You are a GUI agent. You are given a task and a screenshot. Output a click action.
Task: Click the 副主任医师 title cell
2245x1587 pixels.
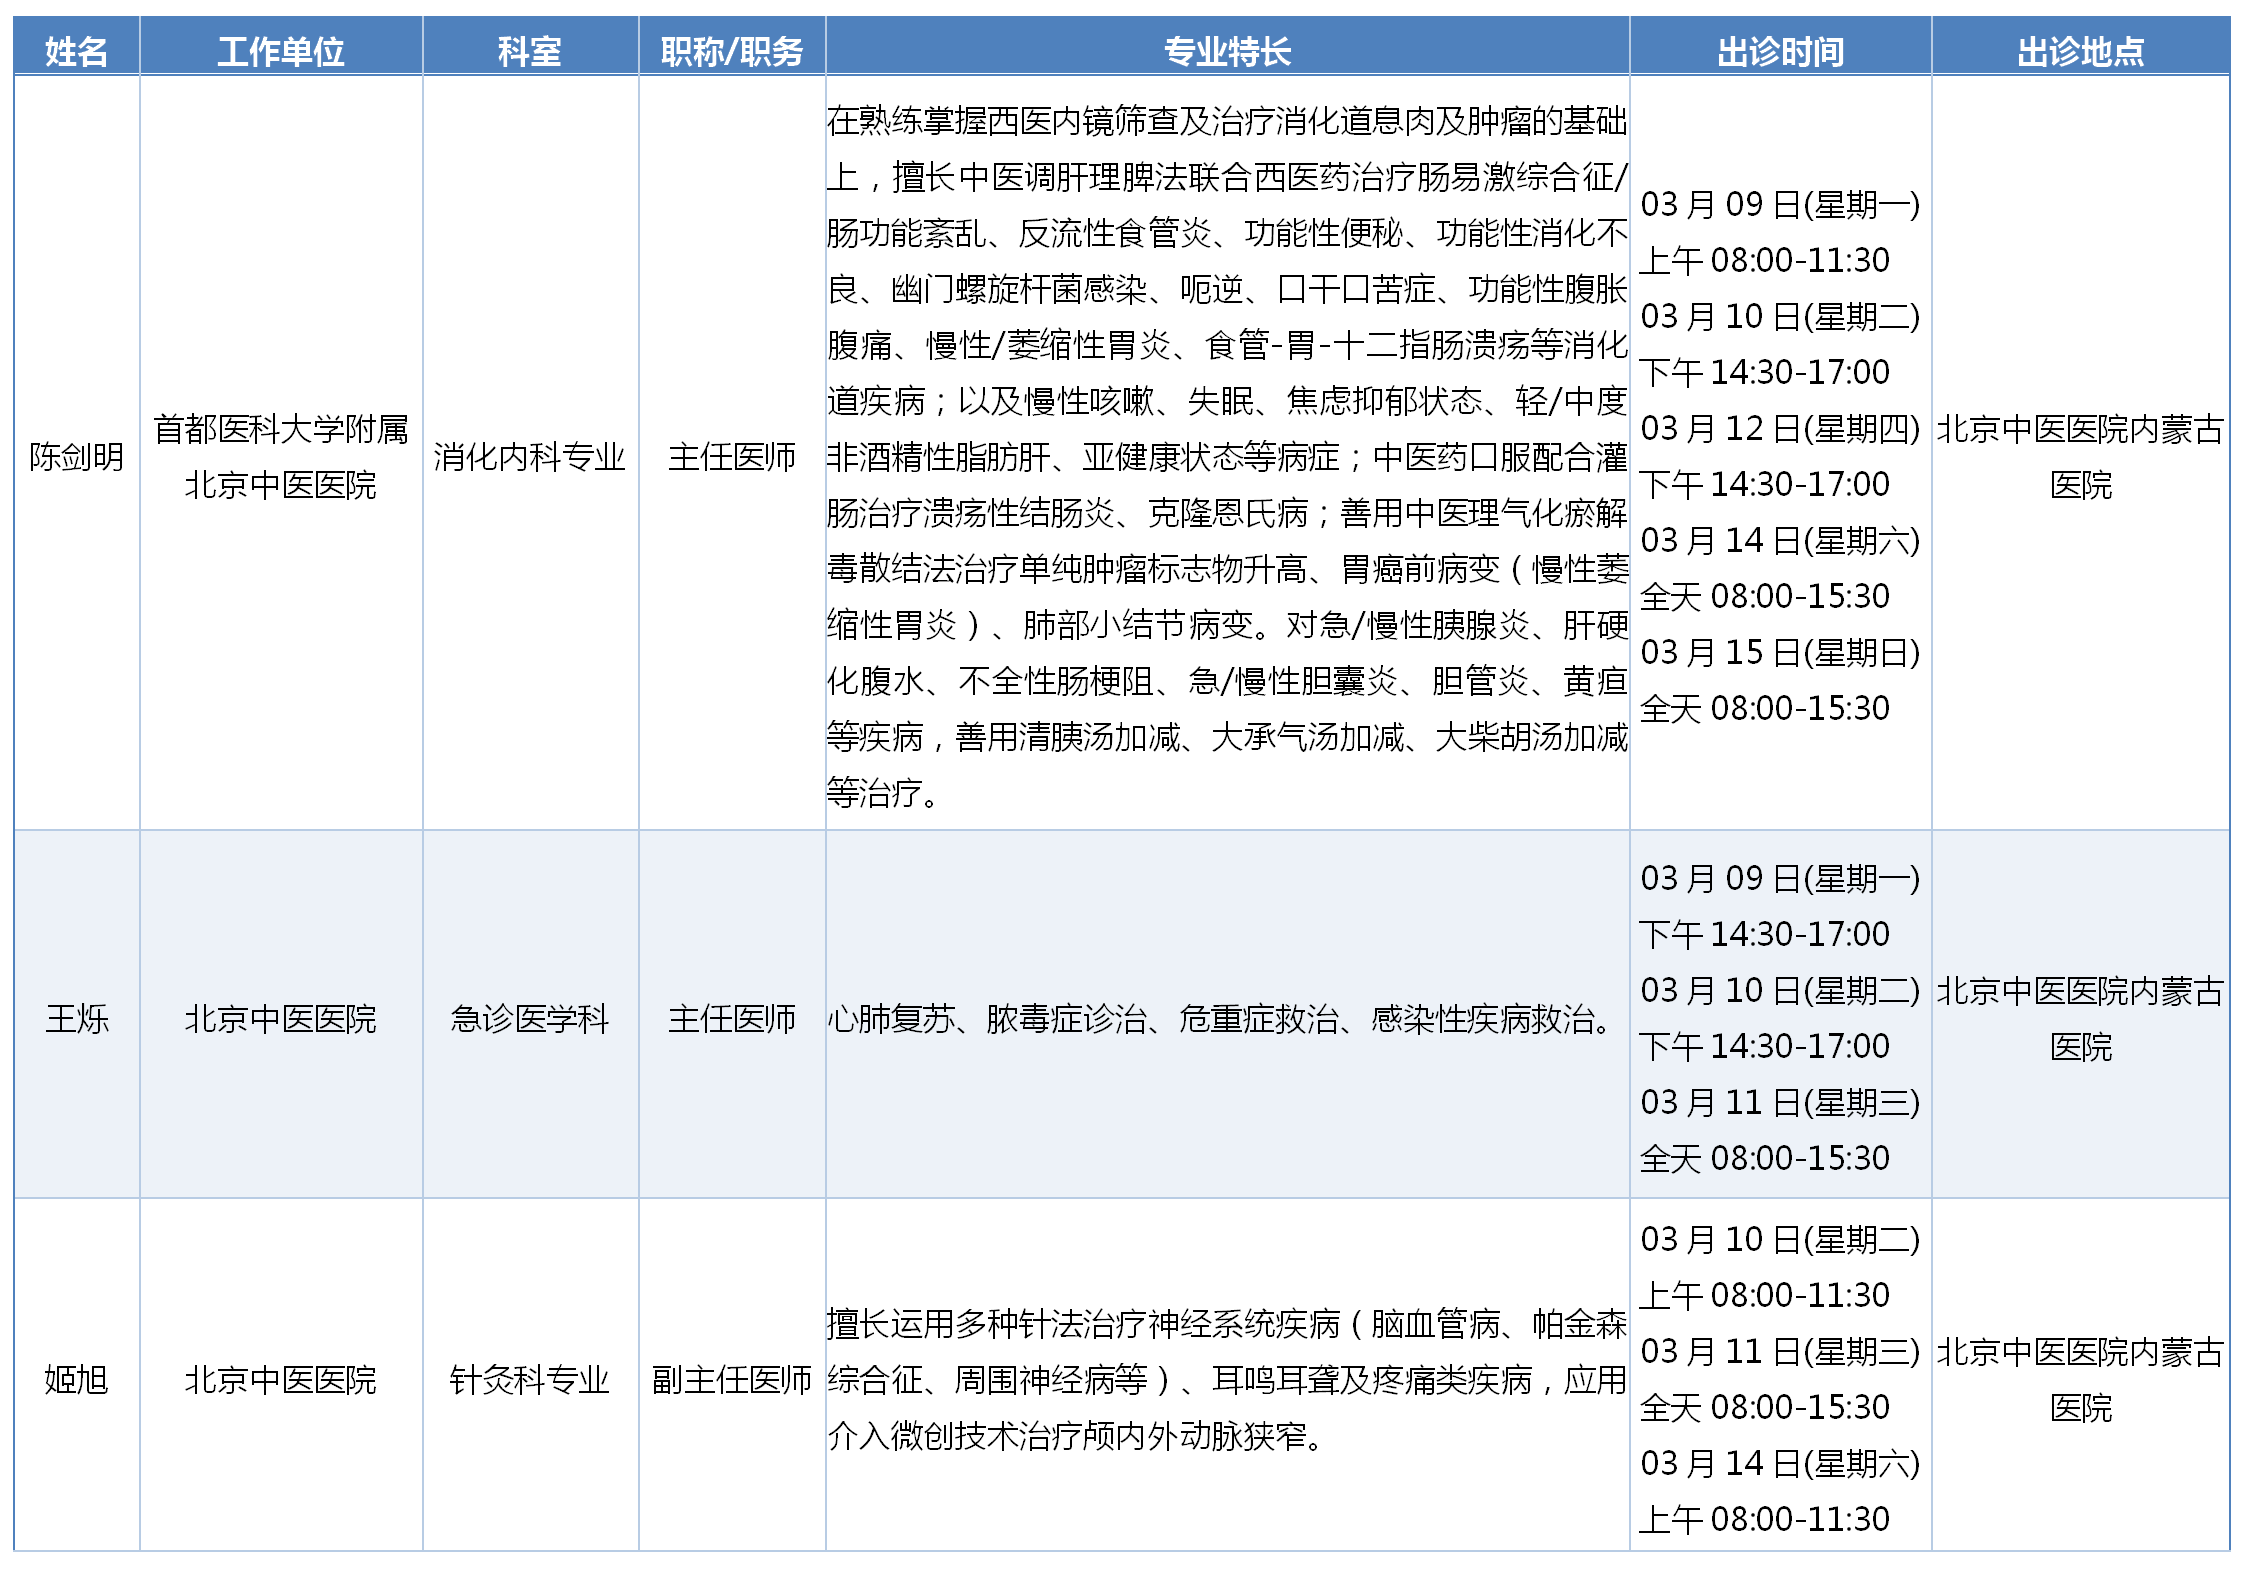(x=731, y=1380)
